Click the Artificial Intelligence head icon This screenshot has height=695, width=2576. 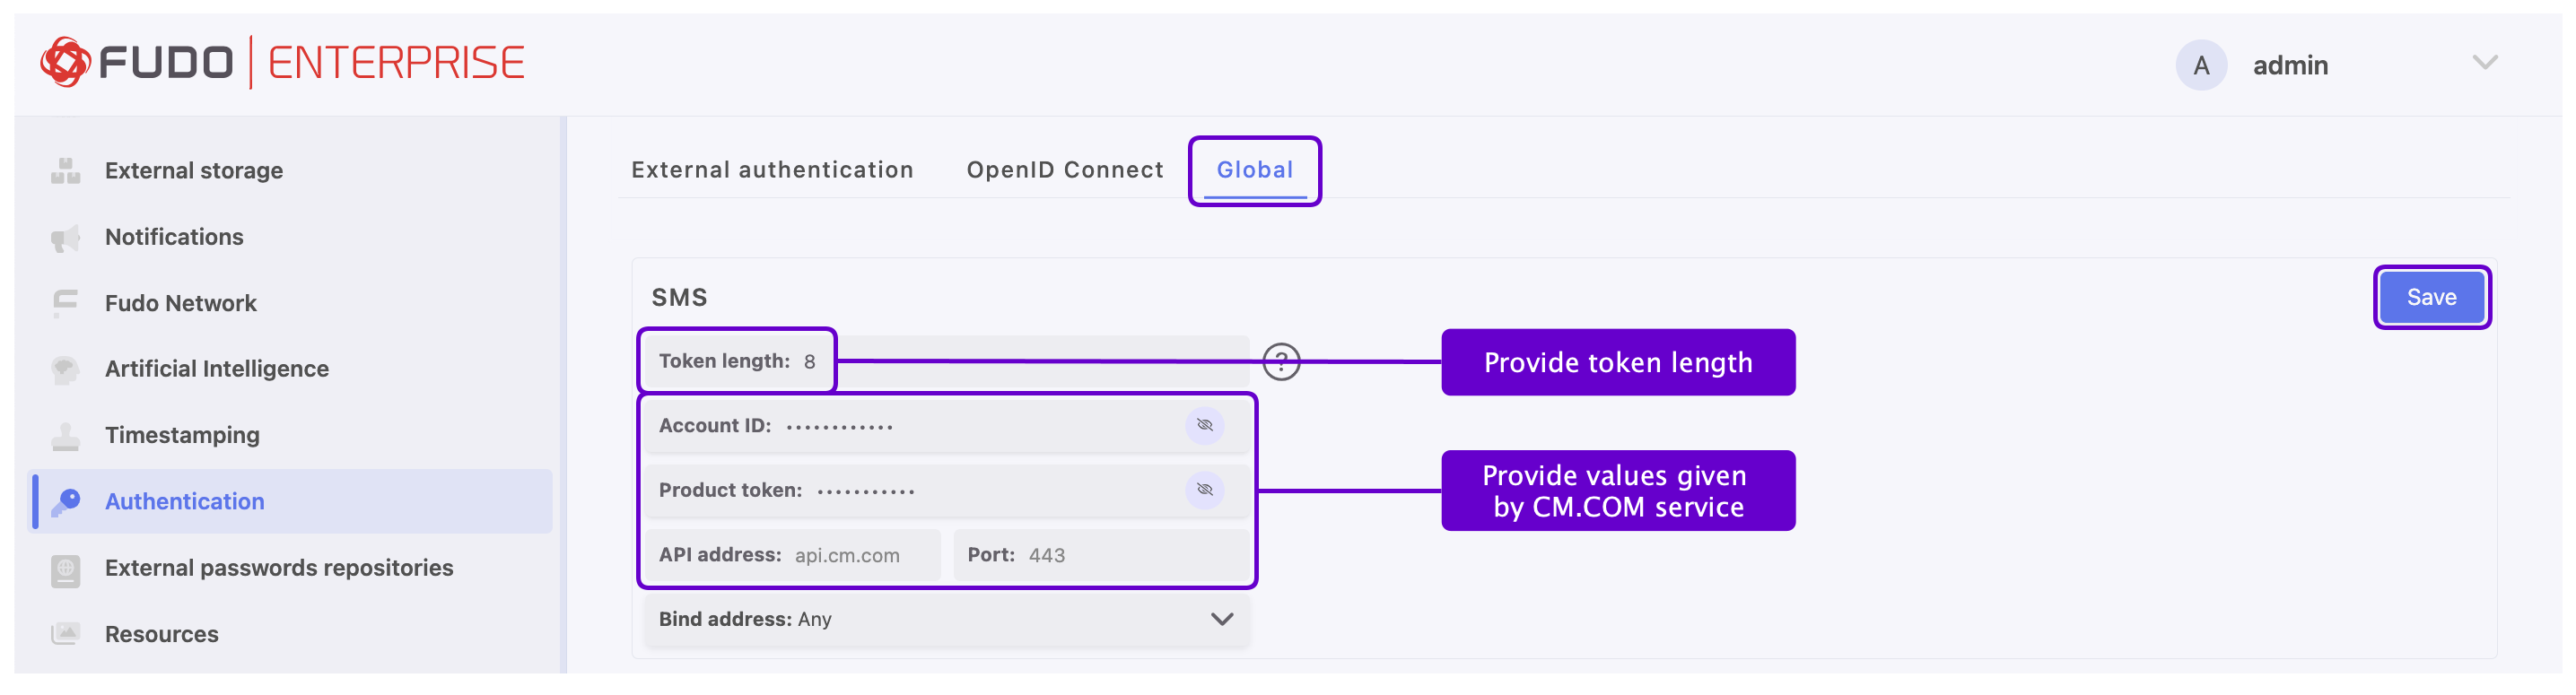coord(66,369)
